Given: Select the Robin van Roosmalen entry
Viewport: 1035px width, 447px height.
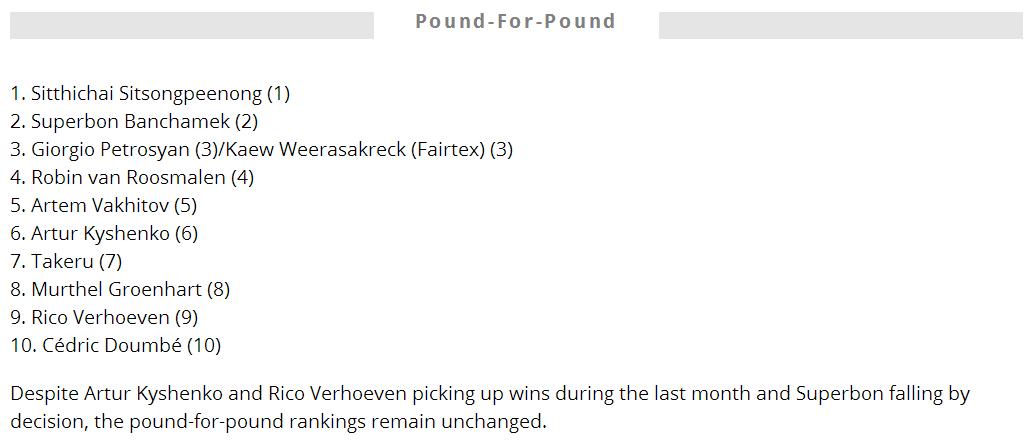Looking at the screenshot, I should click(x=129, y=178).
